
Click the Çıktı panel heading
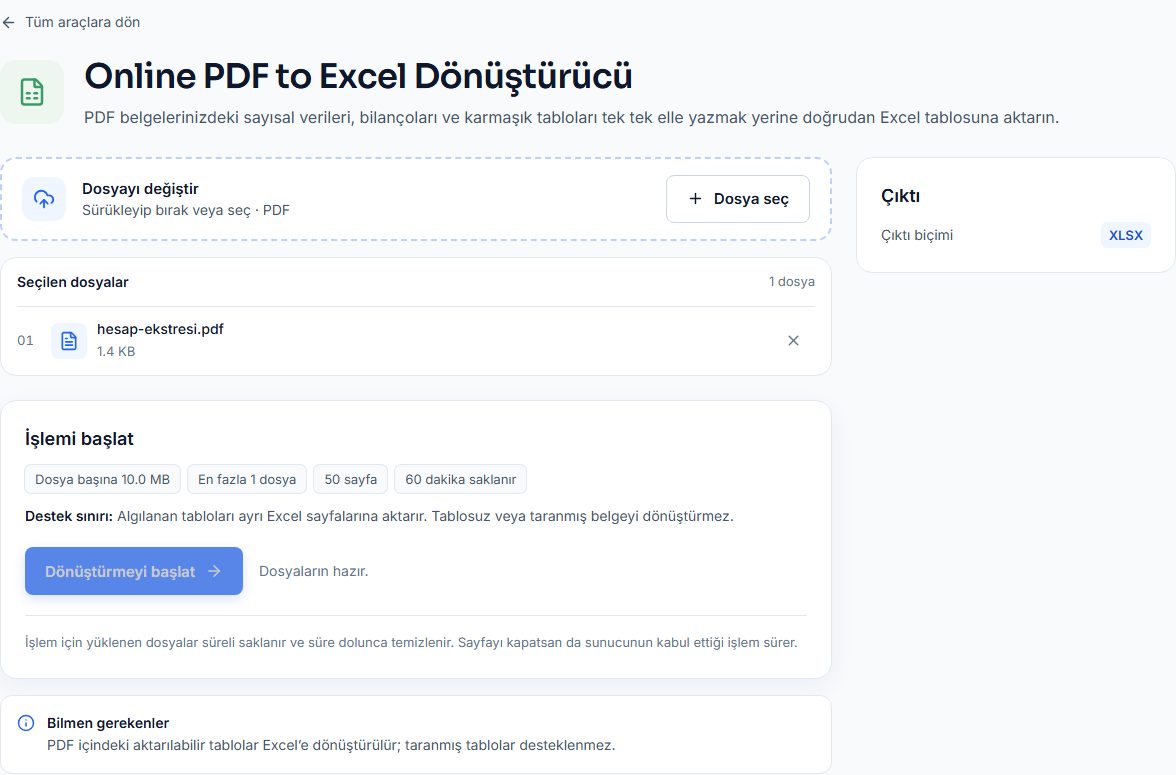[x=900, y=196]
